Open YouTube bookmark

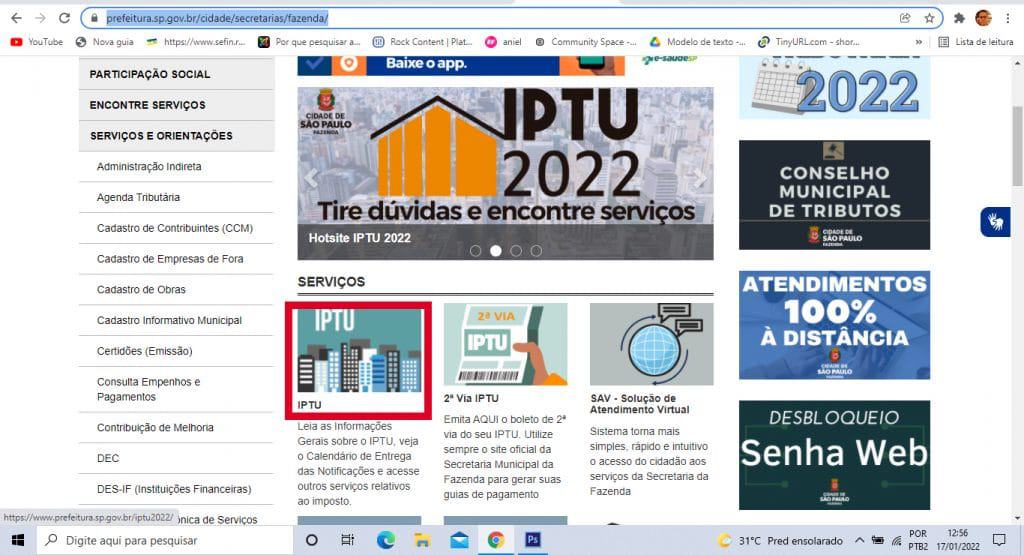(37, 42)
